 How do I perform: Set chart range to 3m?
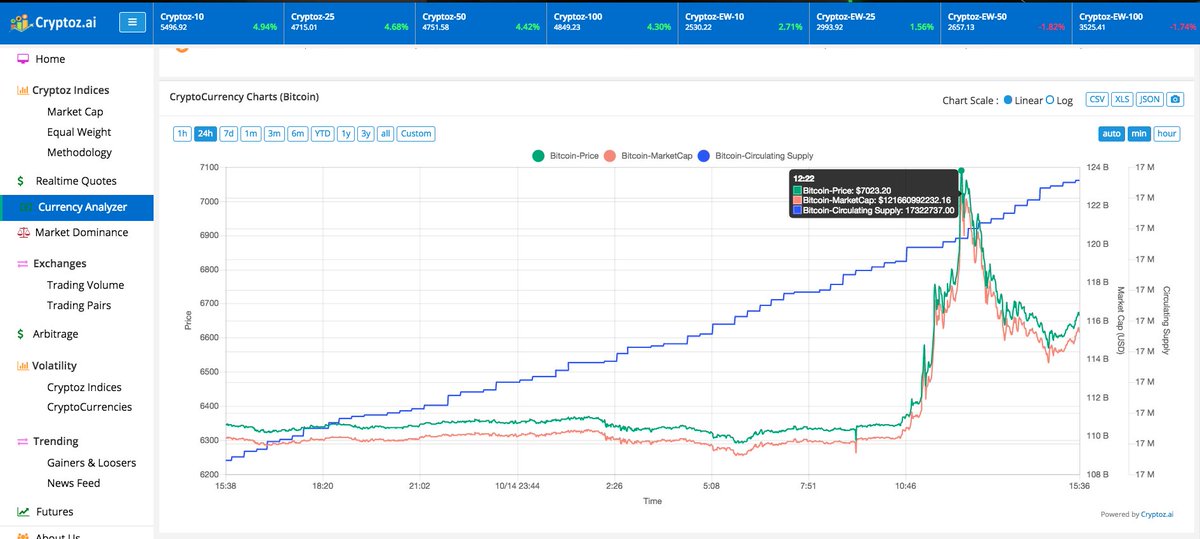[x=274, y=134]
